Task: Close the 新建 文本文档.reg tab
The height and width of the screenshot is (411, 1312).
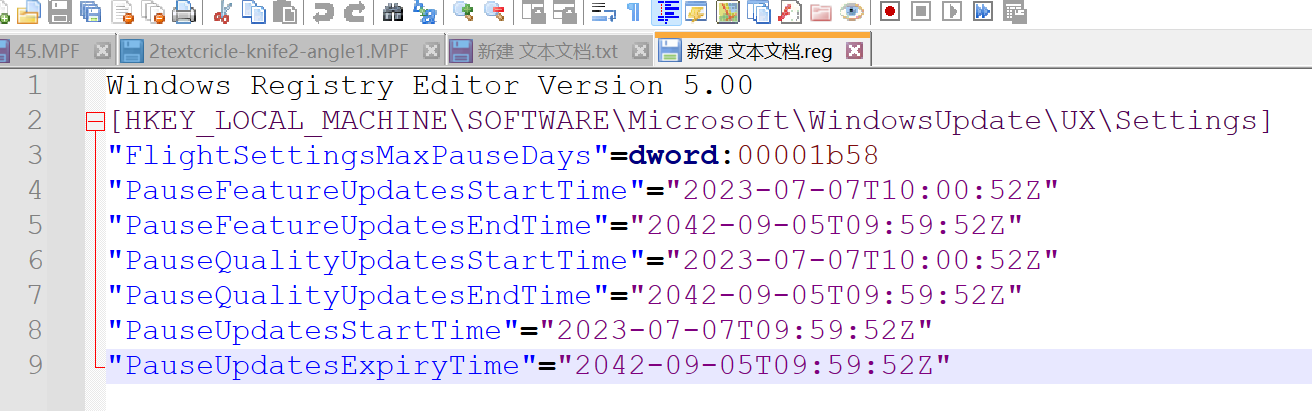Action: 853,50
